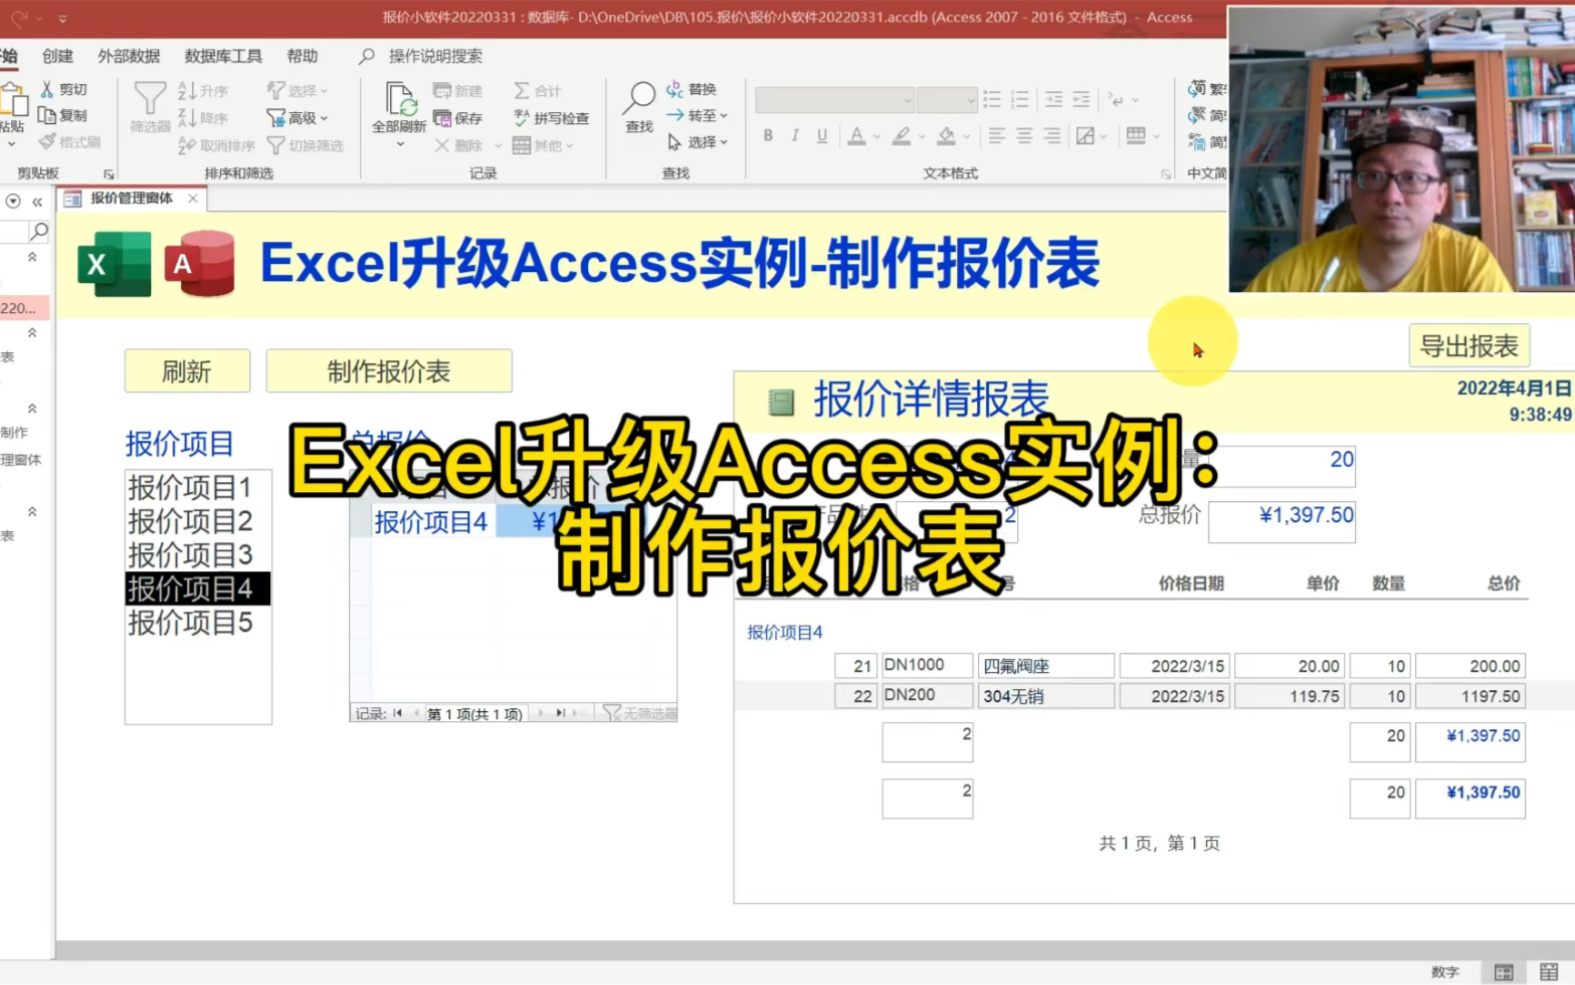Align text right

click(x=1052, y=135)
